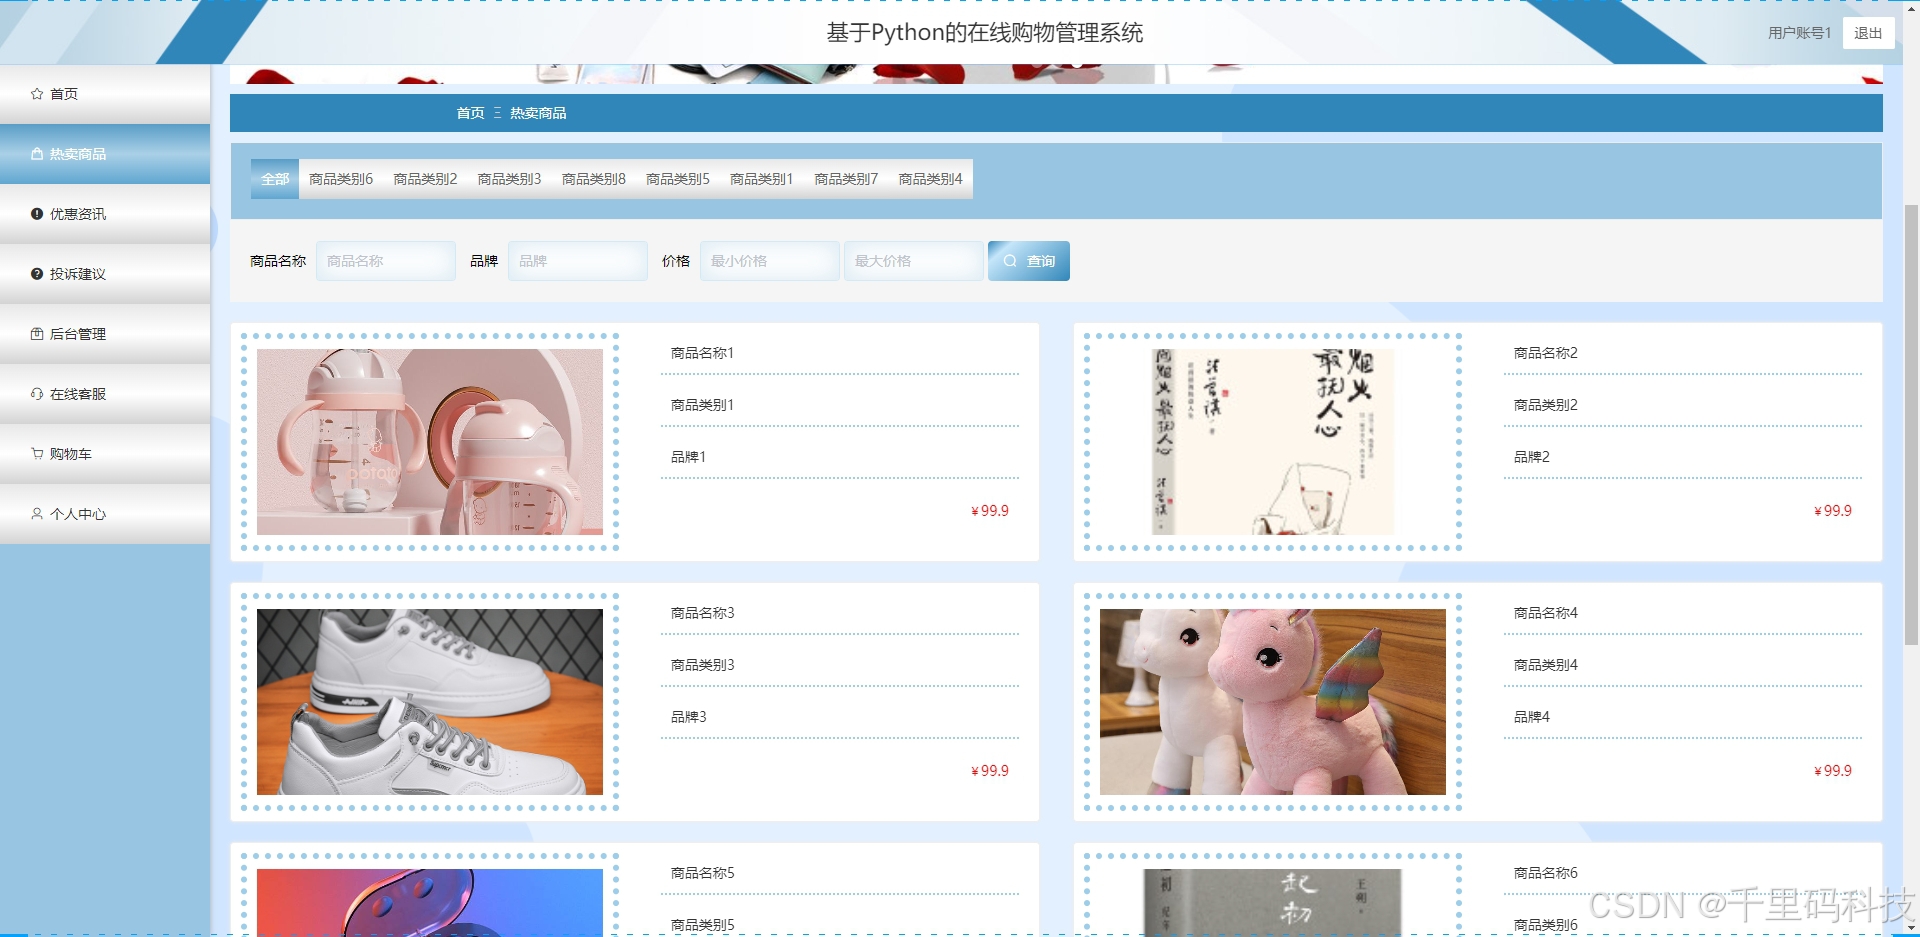Click 品牌1 in first product card
The image size is (1920, 937).
click(x=688, y=457)
